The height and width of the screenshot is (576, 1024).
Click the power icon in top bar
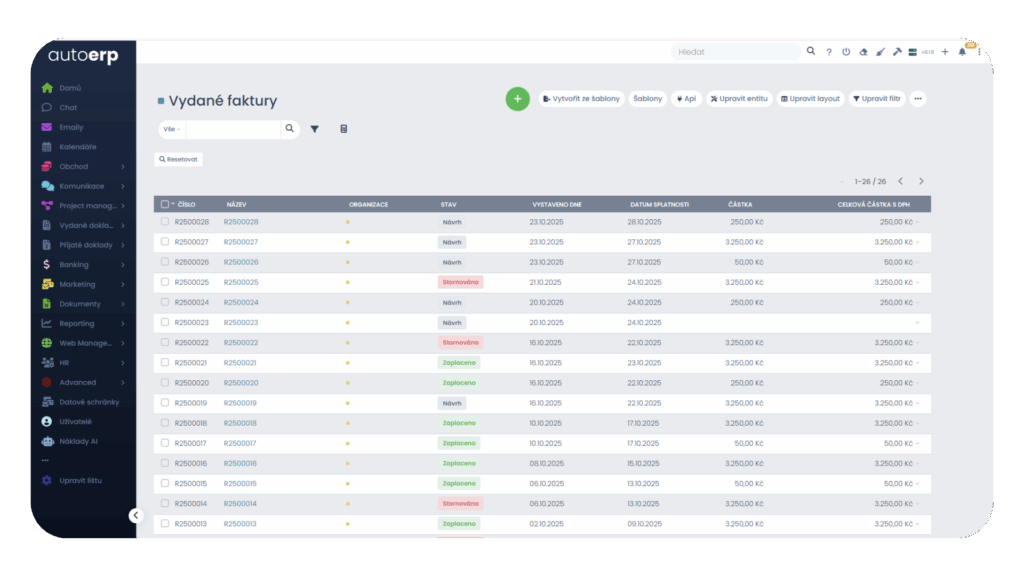click(x=846, y=52)
